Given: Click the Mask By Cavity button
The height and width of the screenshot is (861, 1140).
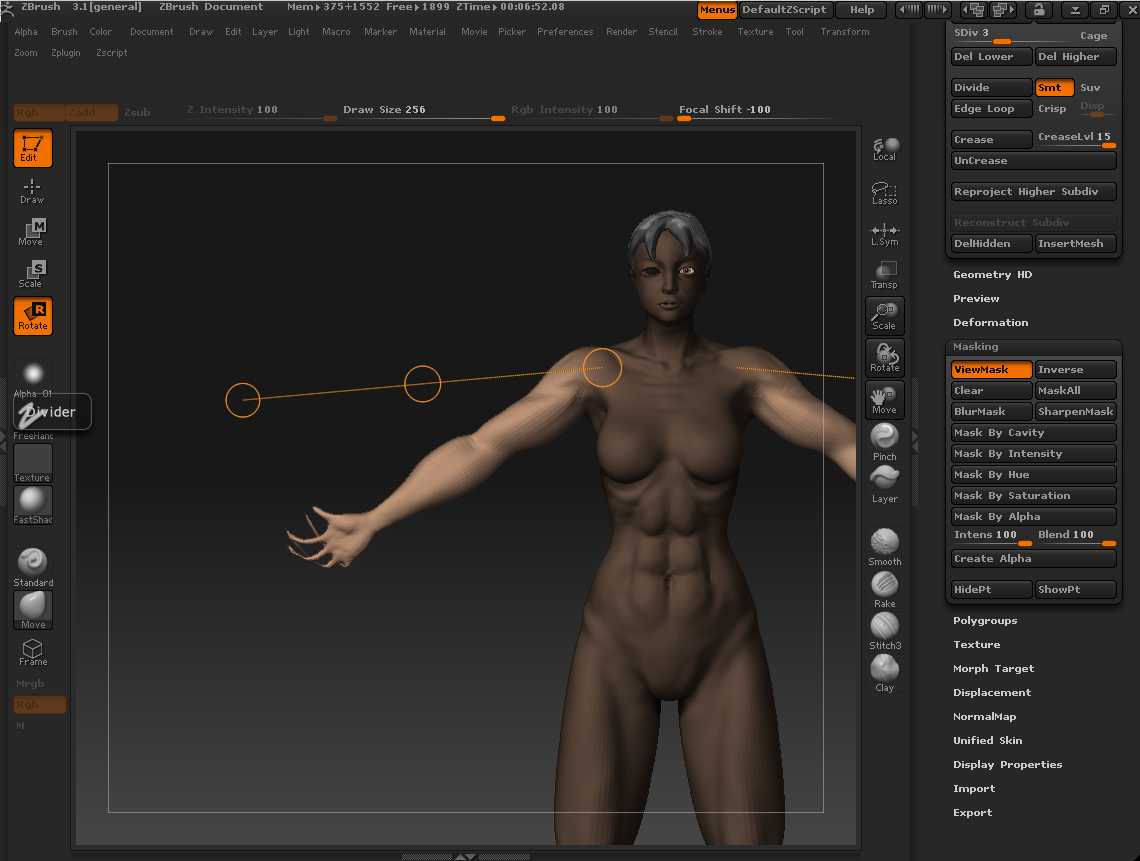Looking at the screenshot, I should 1033,433.
